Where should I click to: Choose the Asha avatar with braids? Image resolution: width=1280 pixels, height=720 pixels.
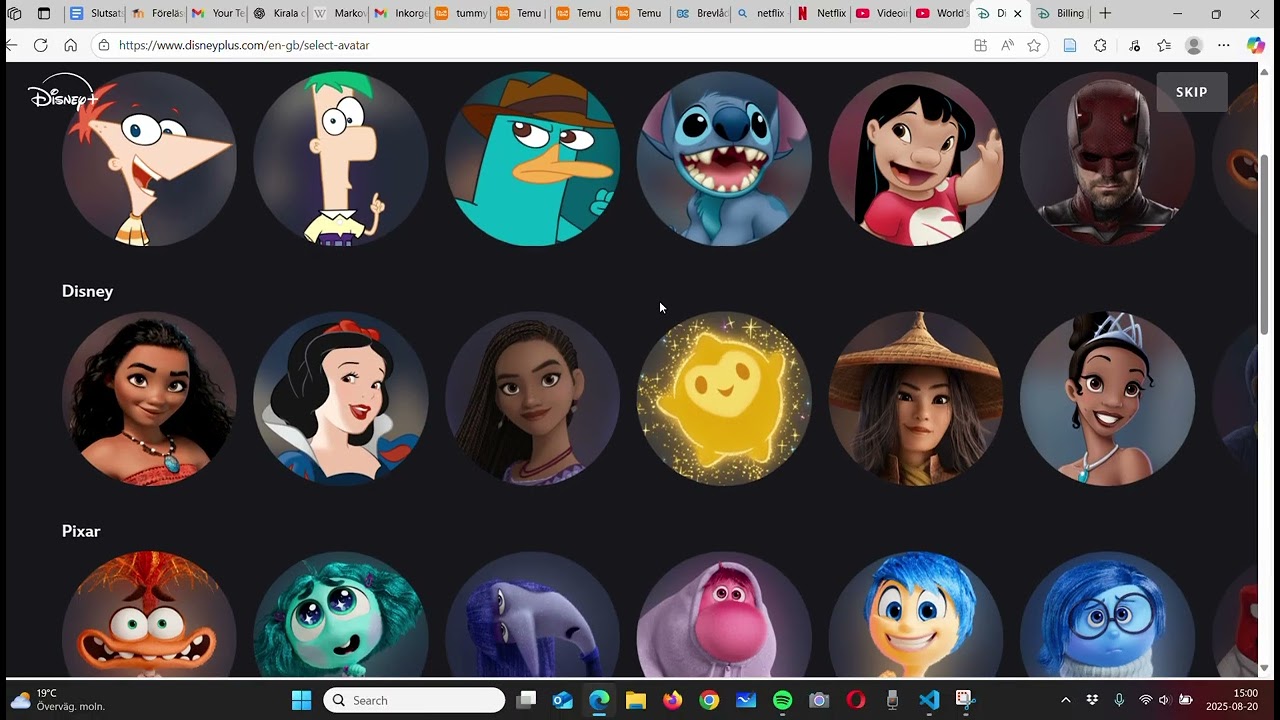pyautogui.click(x=532, y=398)
